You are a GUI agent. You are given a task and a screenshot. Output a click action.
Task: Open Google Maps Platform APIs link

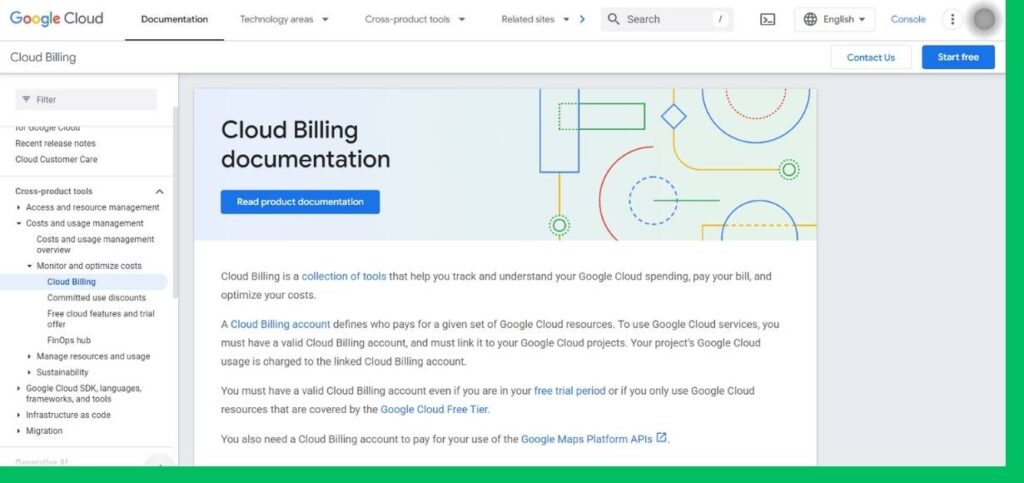click(x=586, y=439)
